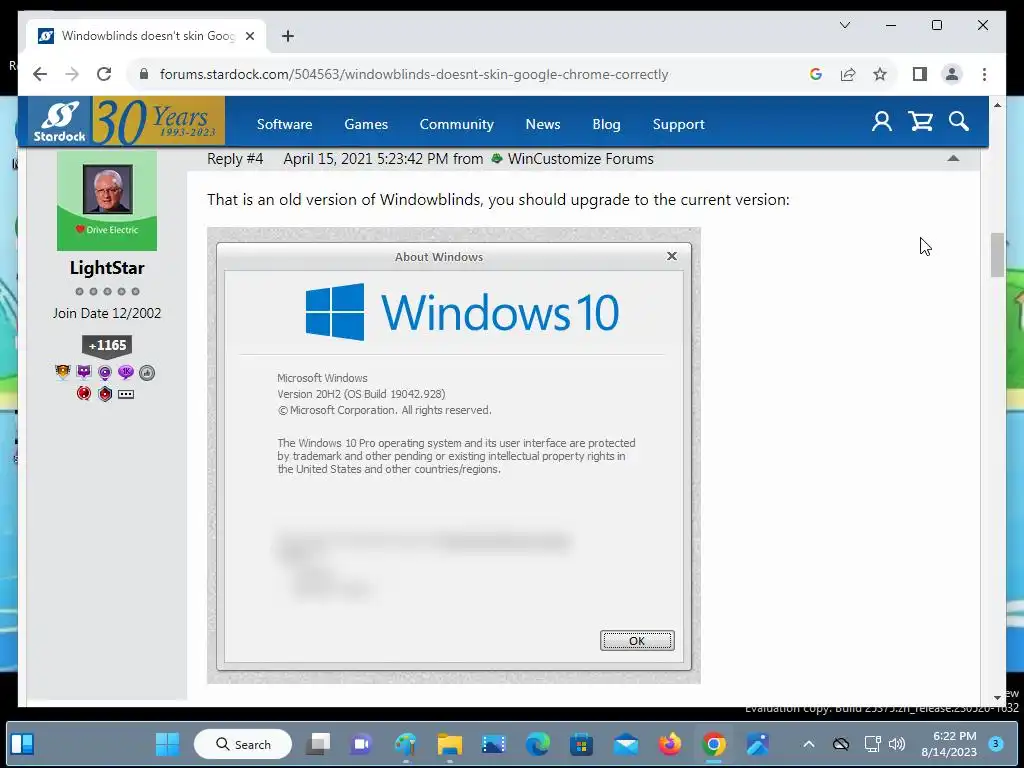Click the +1165 karma badge

107,345
